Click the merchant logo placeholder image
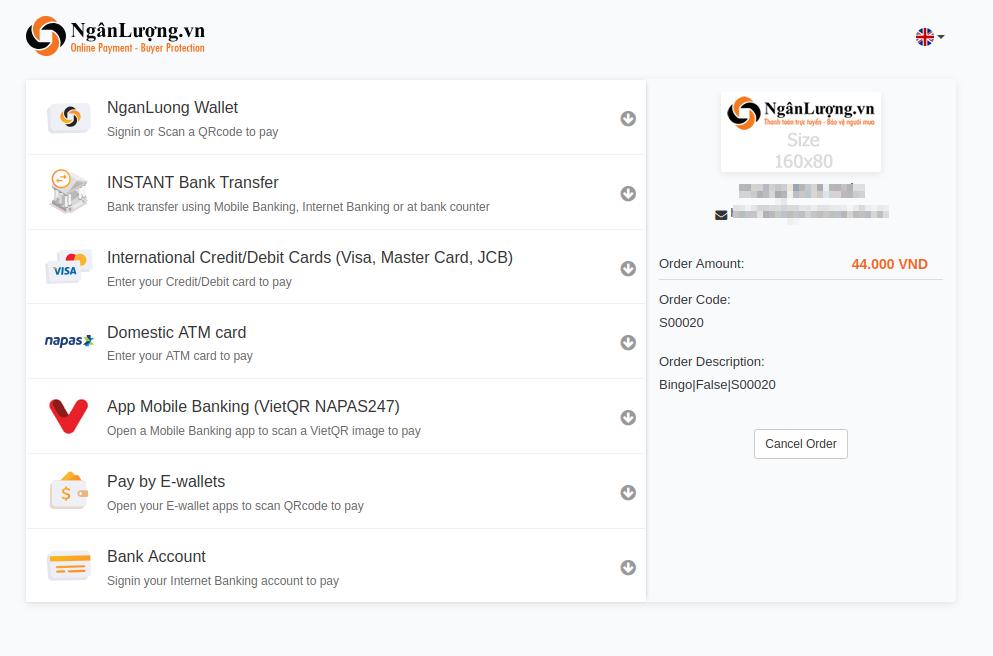The image size is (993, 656). 800,132
